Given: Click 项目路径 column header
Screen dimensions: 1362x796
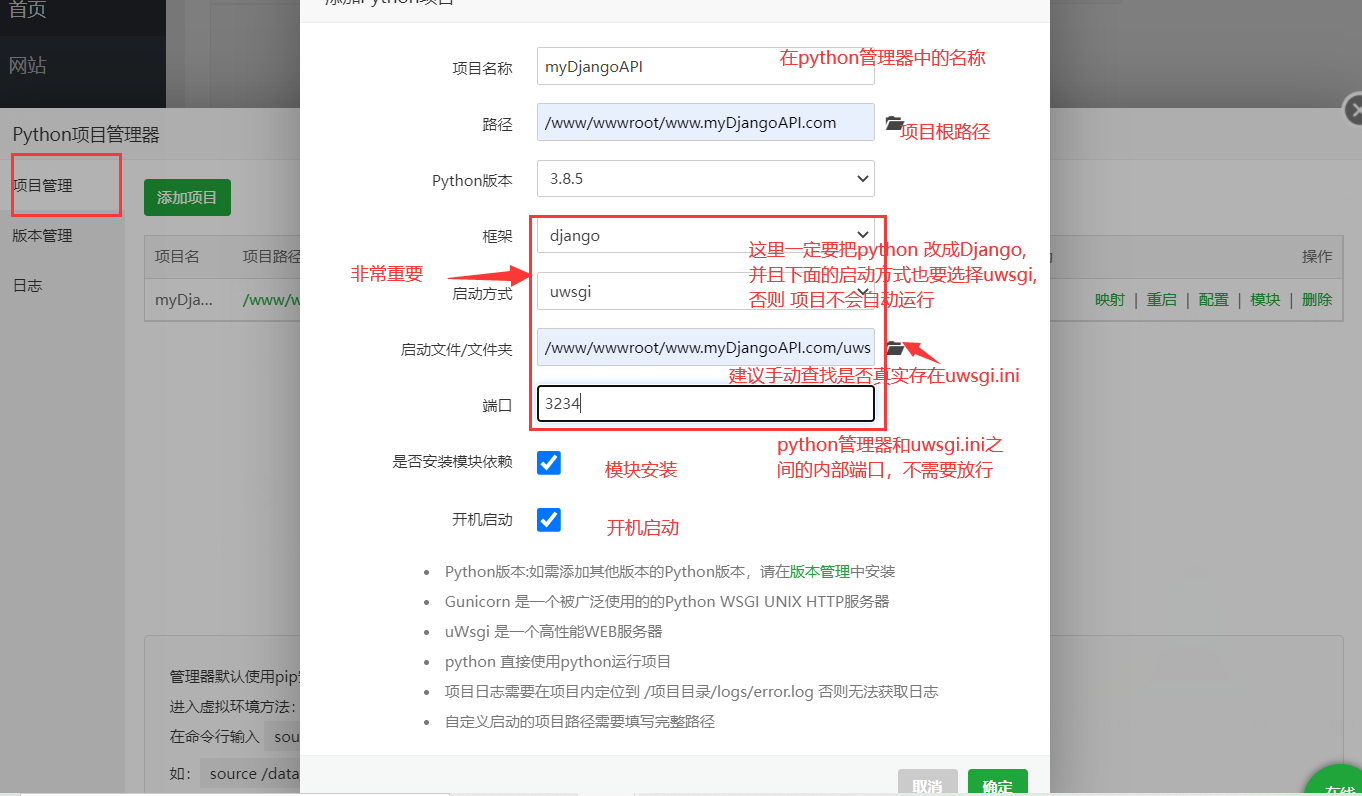Looking at the screenshot, I should coord(271,256).
